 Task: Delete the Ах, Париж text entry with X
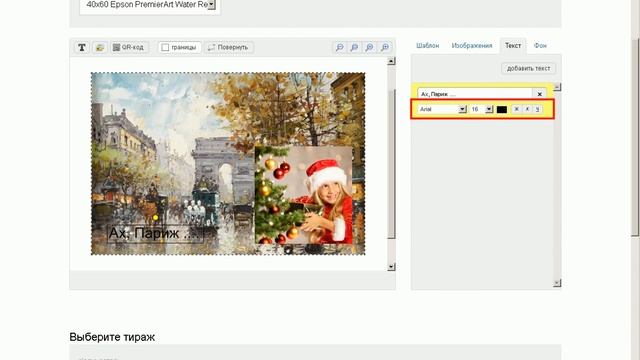click(x=540, y=94)
